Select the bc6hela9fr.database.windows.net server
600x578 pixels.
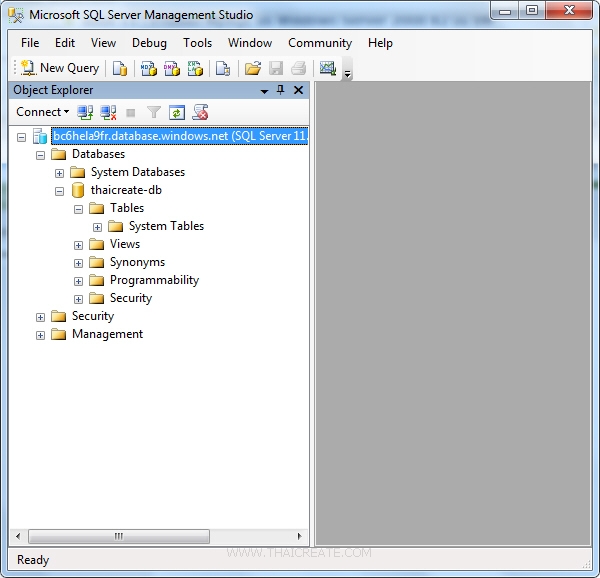180,136
